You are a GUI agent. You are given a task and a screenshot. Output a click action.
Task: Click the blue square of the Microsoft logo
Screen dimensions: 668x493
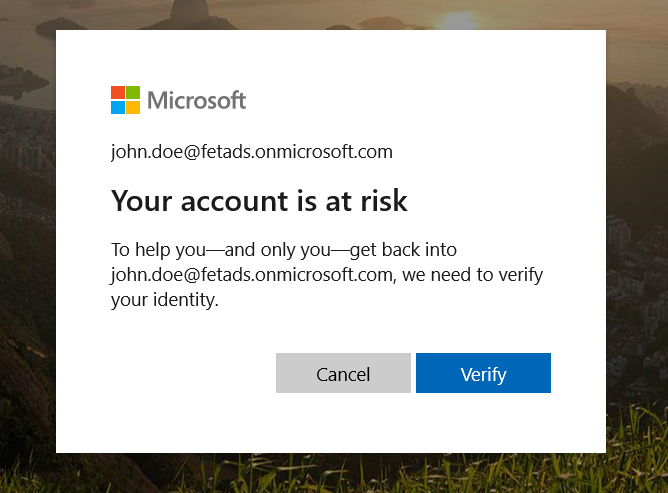pos(118,107)
